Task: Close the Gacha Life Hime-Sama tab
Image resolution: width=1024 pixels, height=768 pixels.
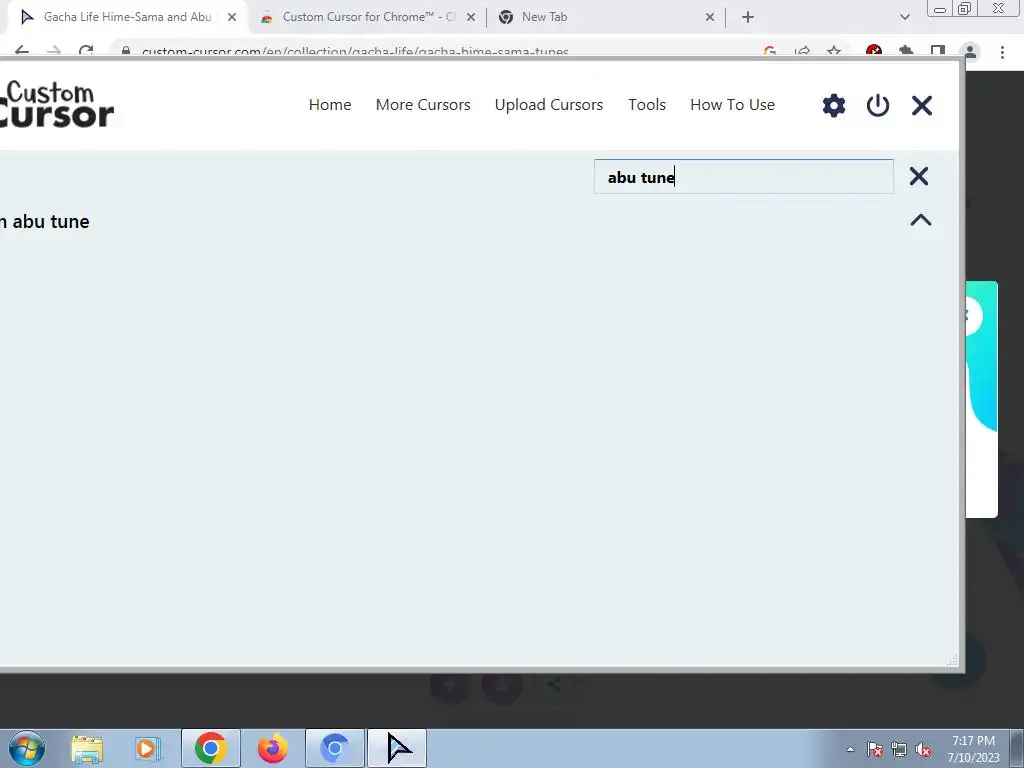Action: click(232, 18)
